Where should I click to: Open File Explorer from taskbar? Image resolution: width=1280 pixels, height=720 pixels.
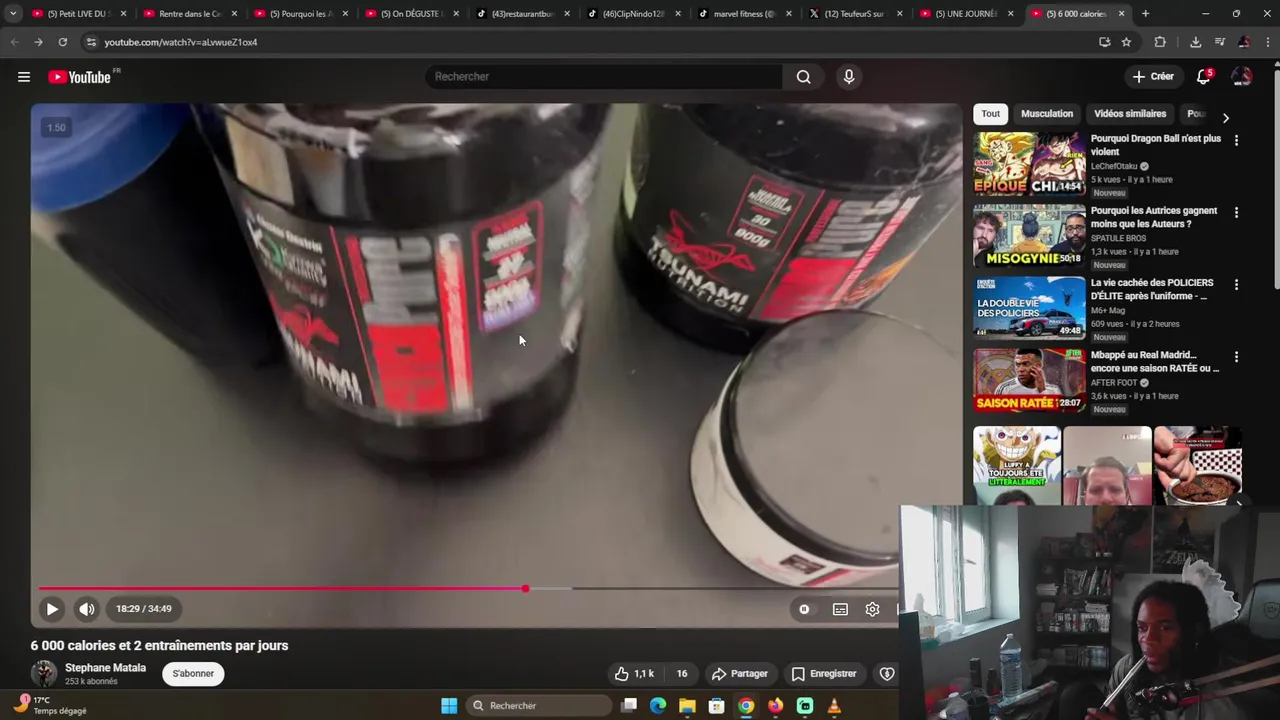click(687, 706)
